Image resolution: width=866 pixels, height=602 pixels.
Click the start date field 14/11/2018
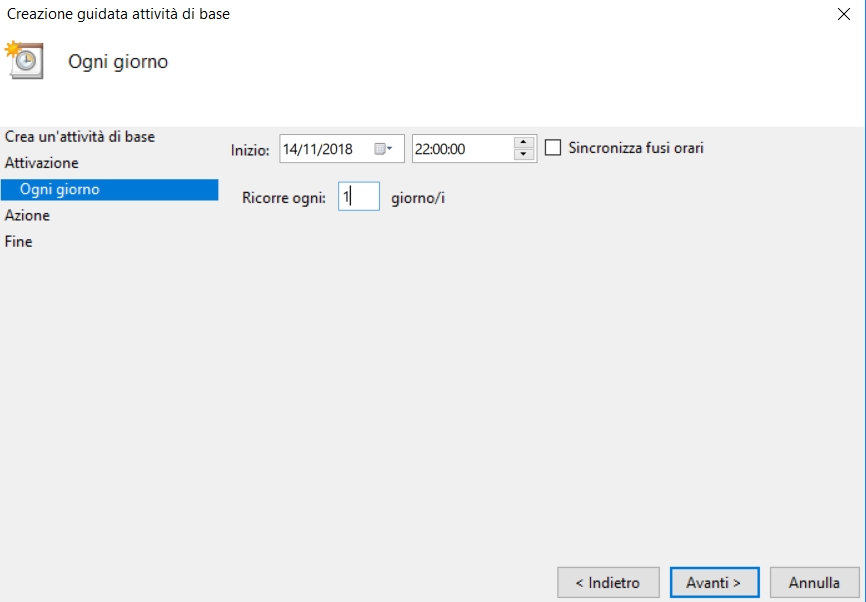click(341, 149)
